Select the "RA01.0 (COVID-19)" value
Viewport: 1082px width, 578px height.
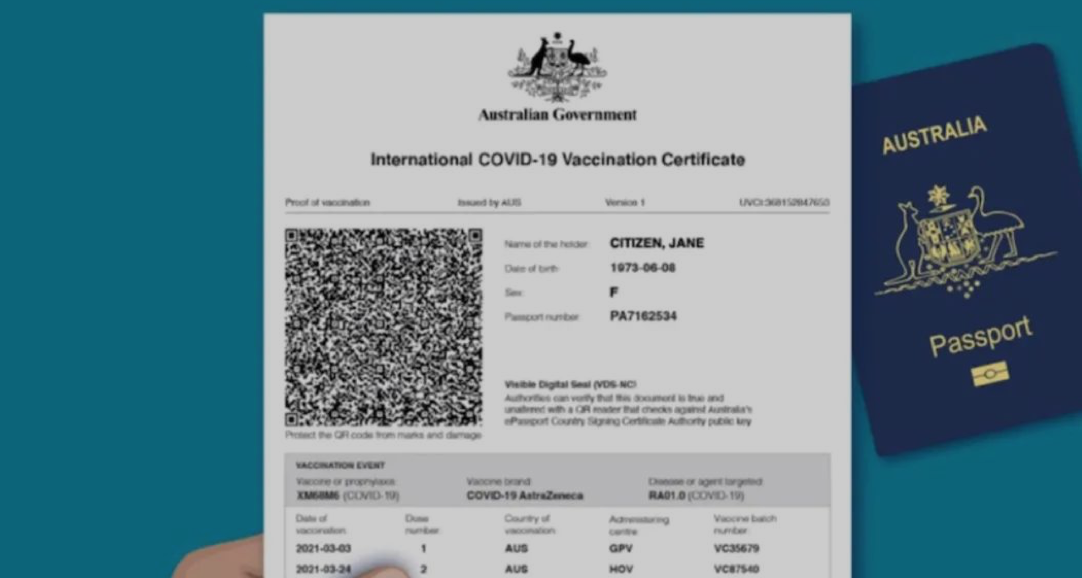[x=696, y=495]
